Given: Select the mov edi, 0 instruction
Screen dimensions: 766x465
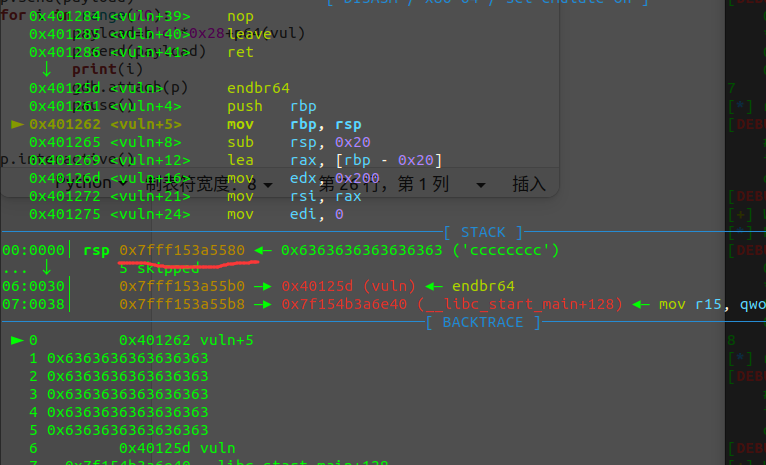Looking at the screenshot, I should (285, 214).
